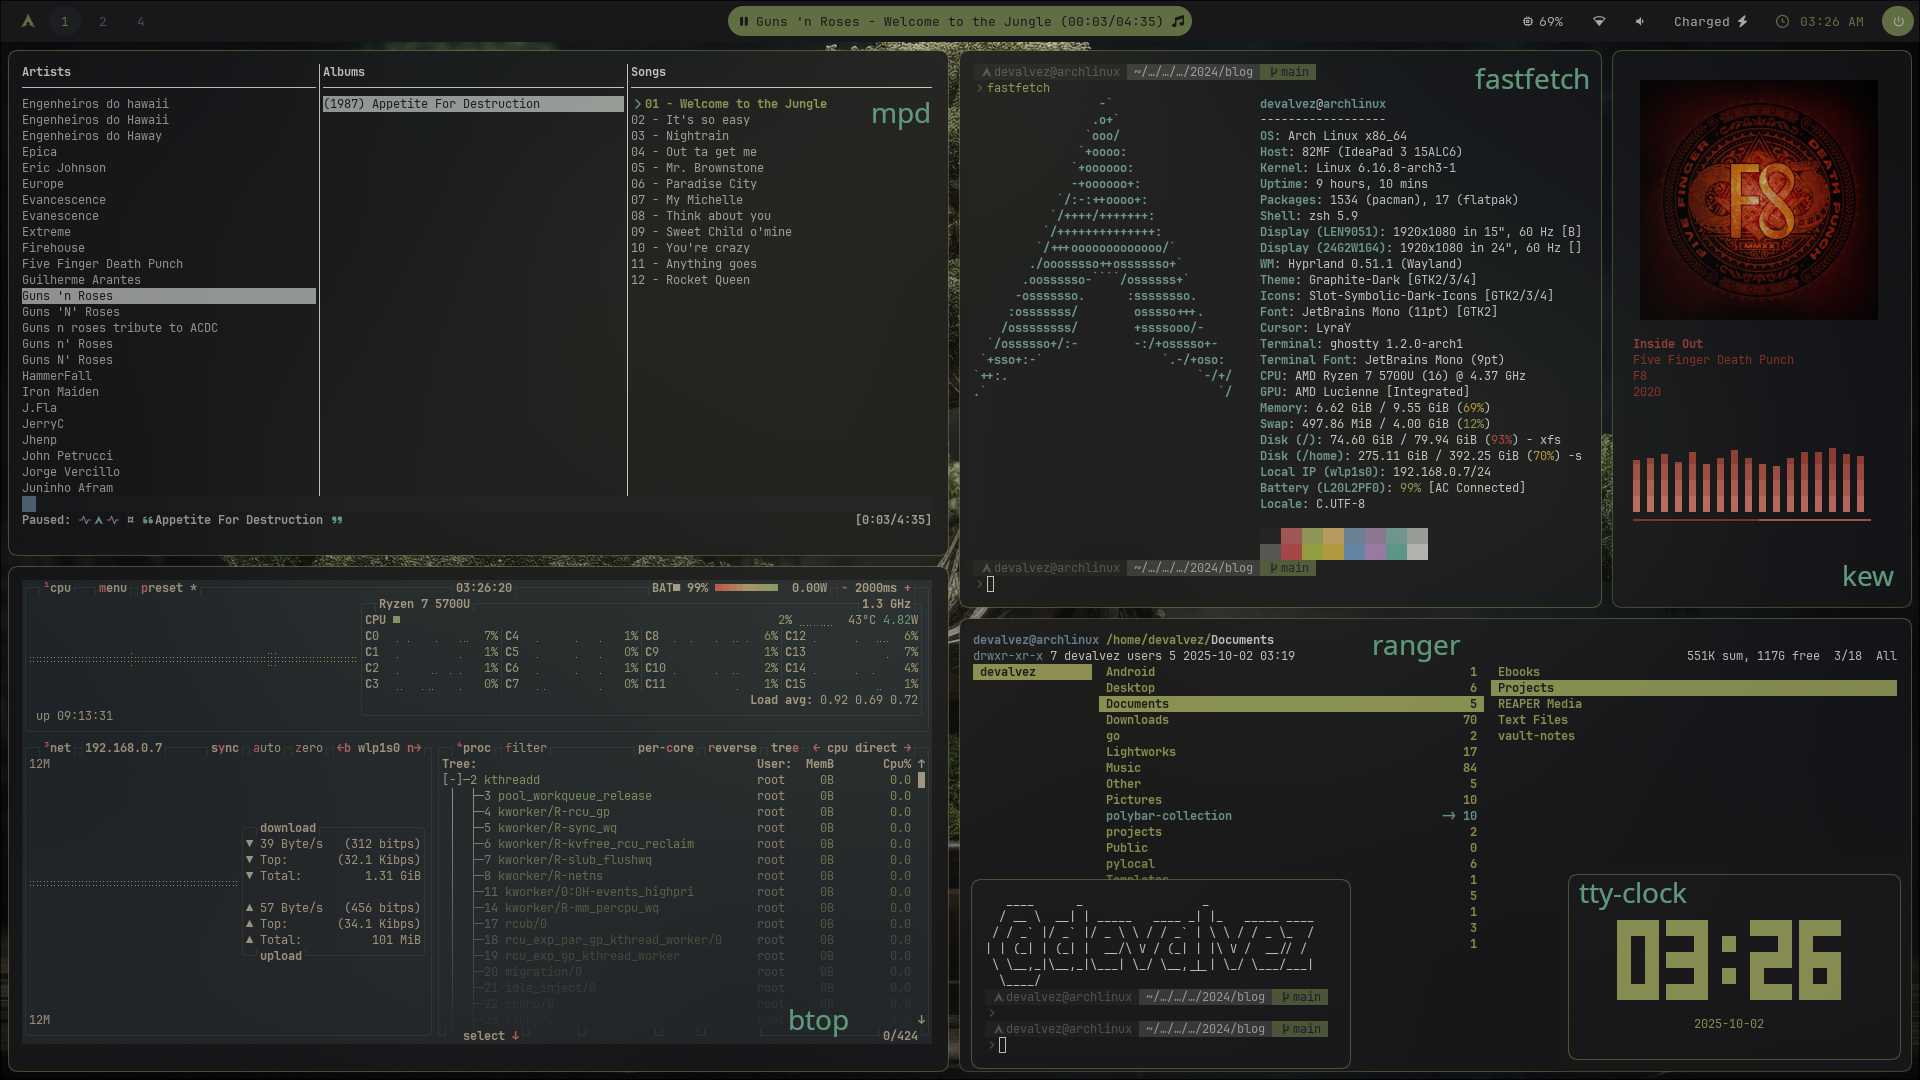Select the song 06 - Paradise City

(694, 184)
